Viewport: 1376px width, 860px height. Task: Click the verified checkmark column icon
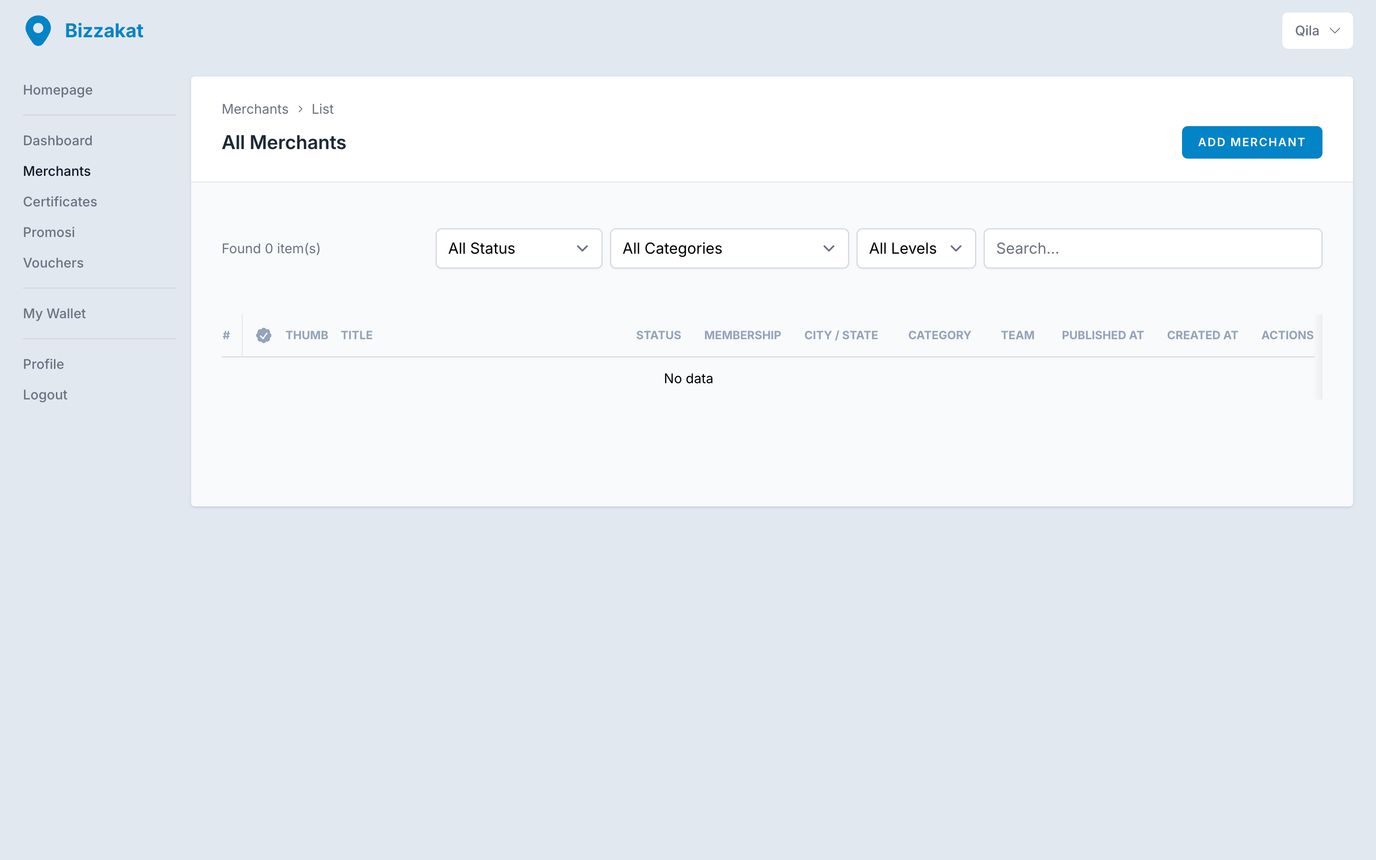point(264,336)
